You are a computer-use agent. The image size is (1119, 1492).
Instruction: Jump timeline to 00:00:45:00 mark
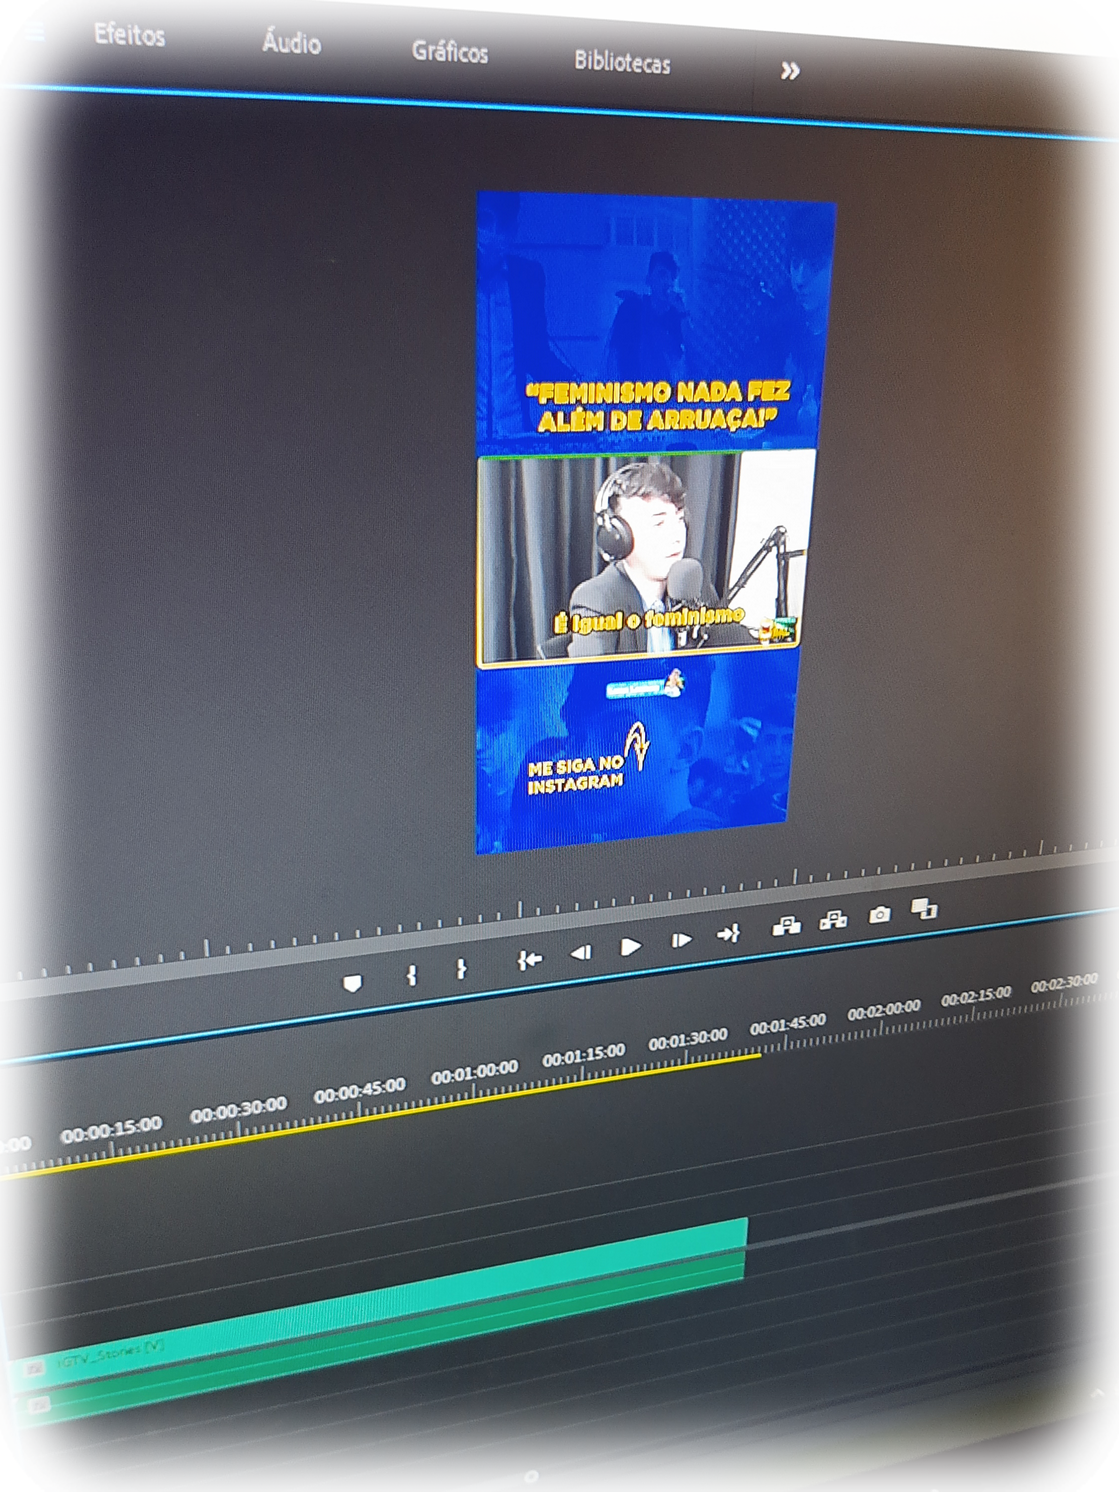point(360,1090)
